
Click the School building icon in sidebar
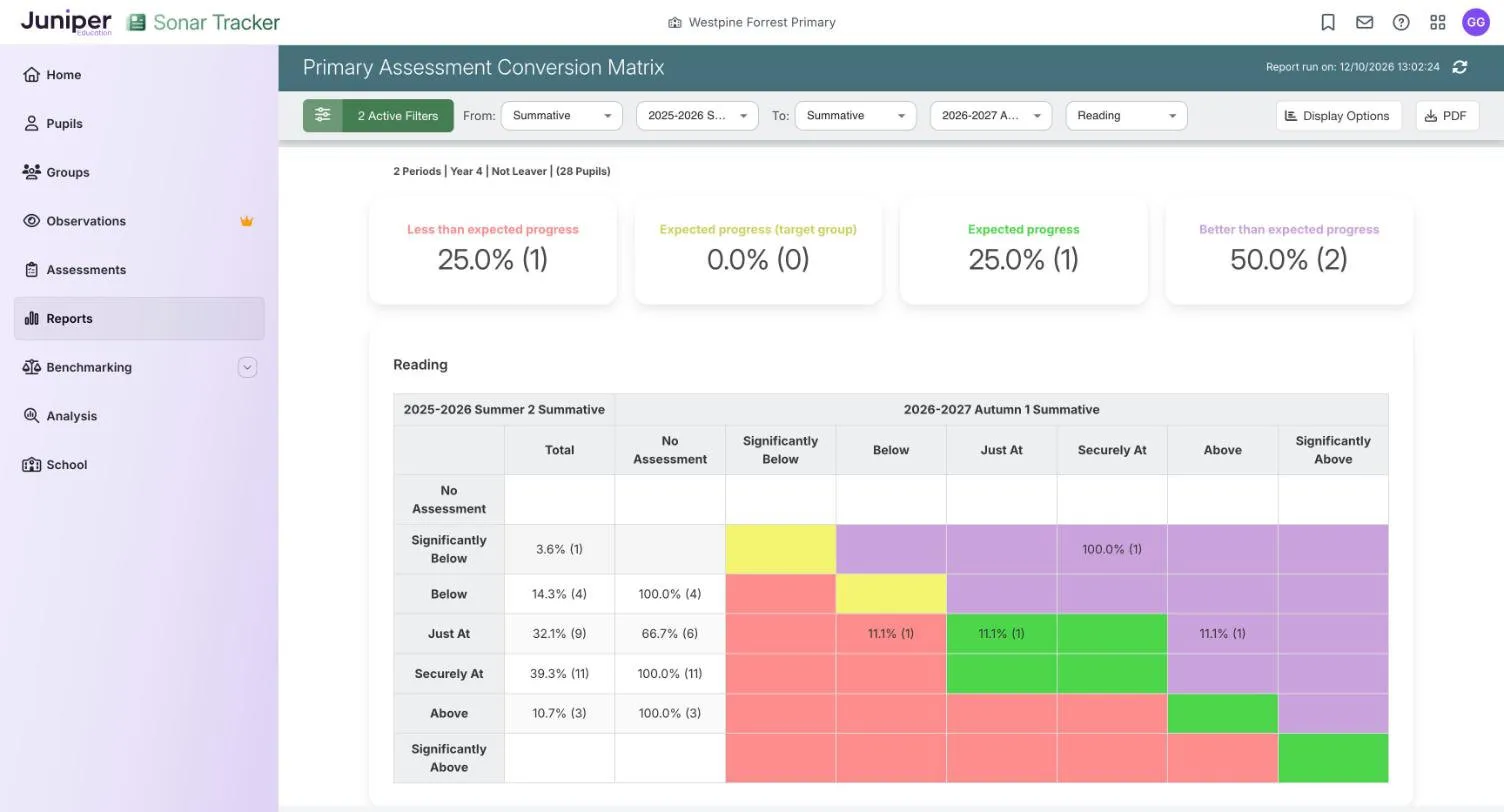point(31,465)
